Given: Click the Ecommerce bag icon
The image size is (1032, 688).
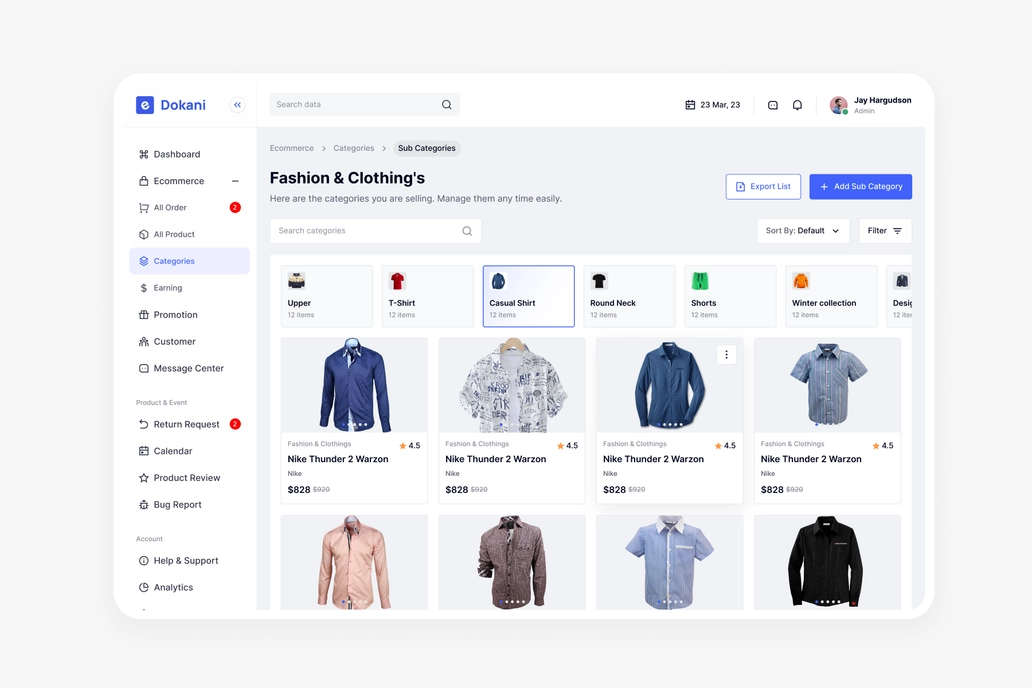Looking at the screenshot, I should click(x=143, y=181).
